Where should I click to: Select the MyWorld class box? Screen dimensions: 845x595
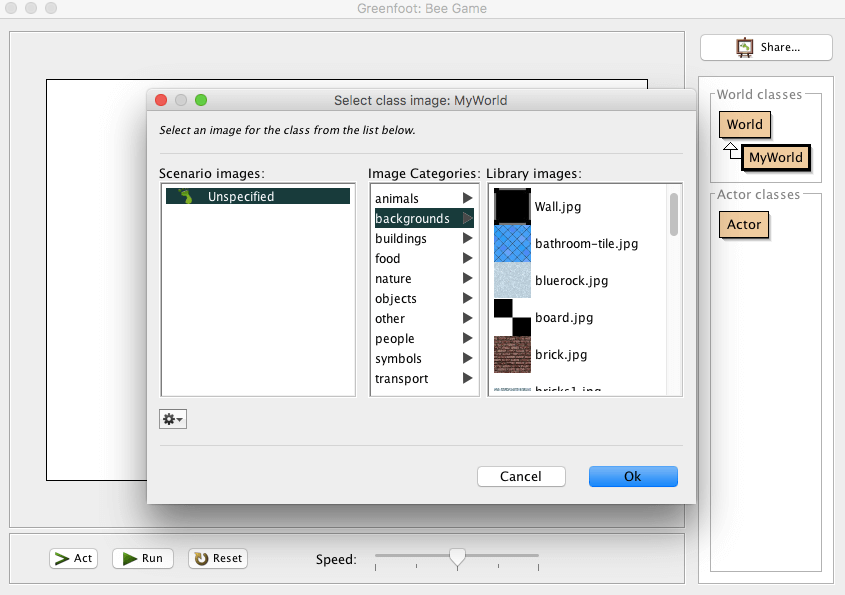pos(775,158)
